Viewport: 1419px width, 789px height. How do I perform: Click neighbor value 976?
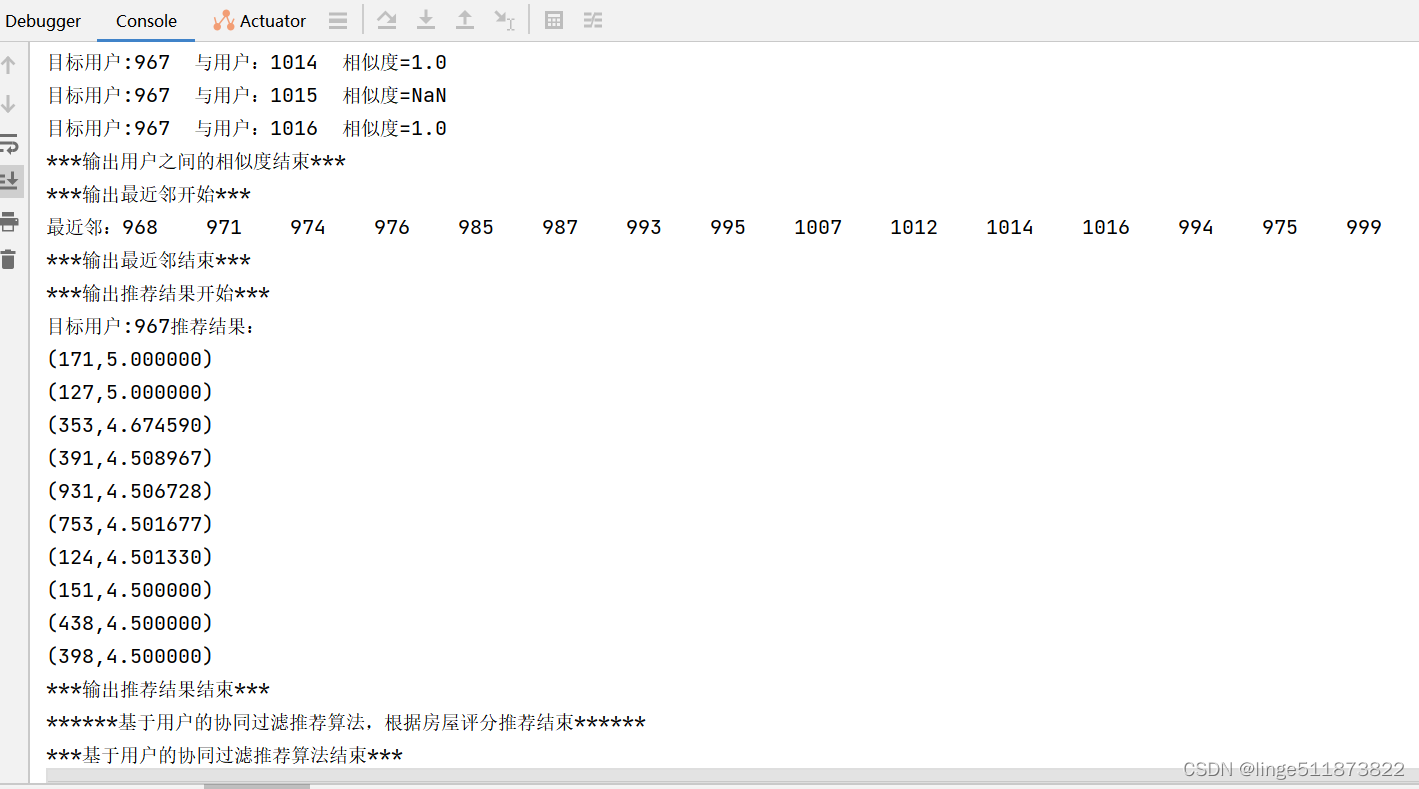[392, 228]
